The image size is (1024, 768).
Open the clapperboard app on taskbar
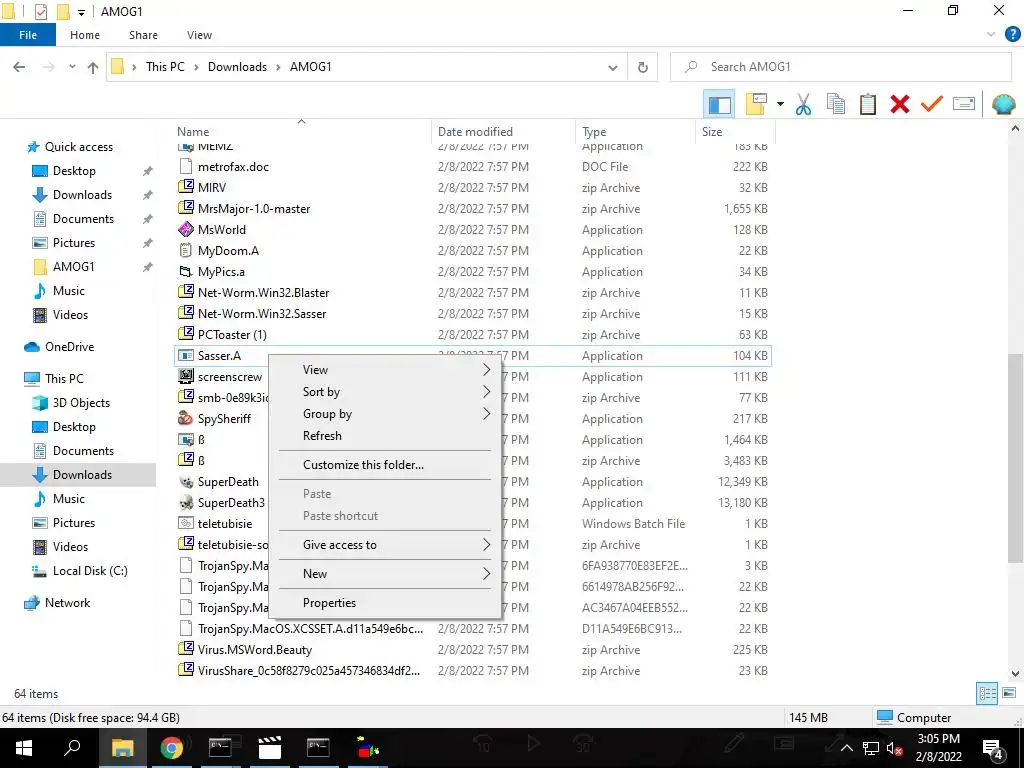coord(269,748)
